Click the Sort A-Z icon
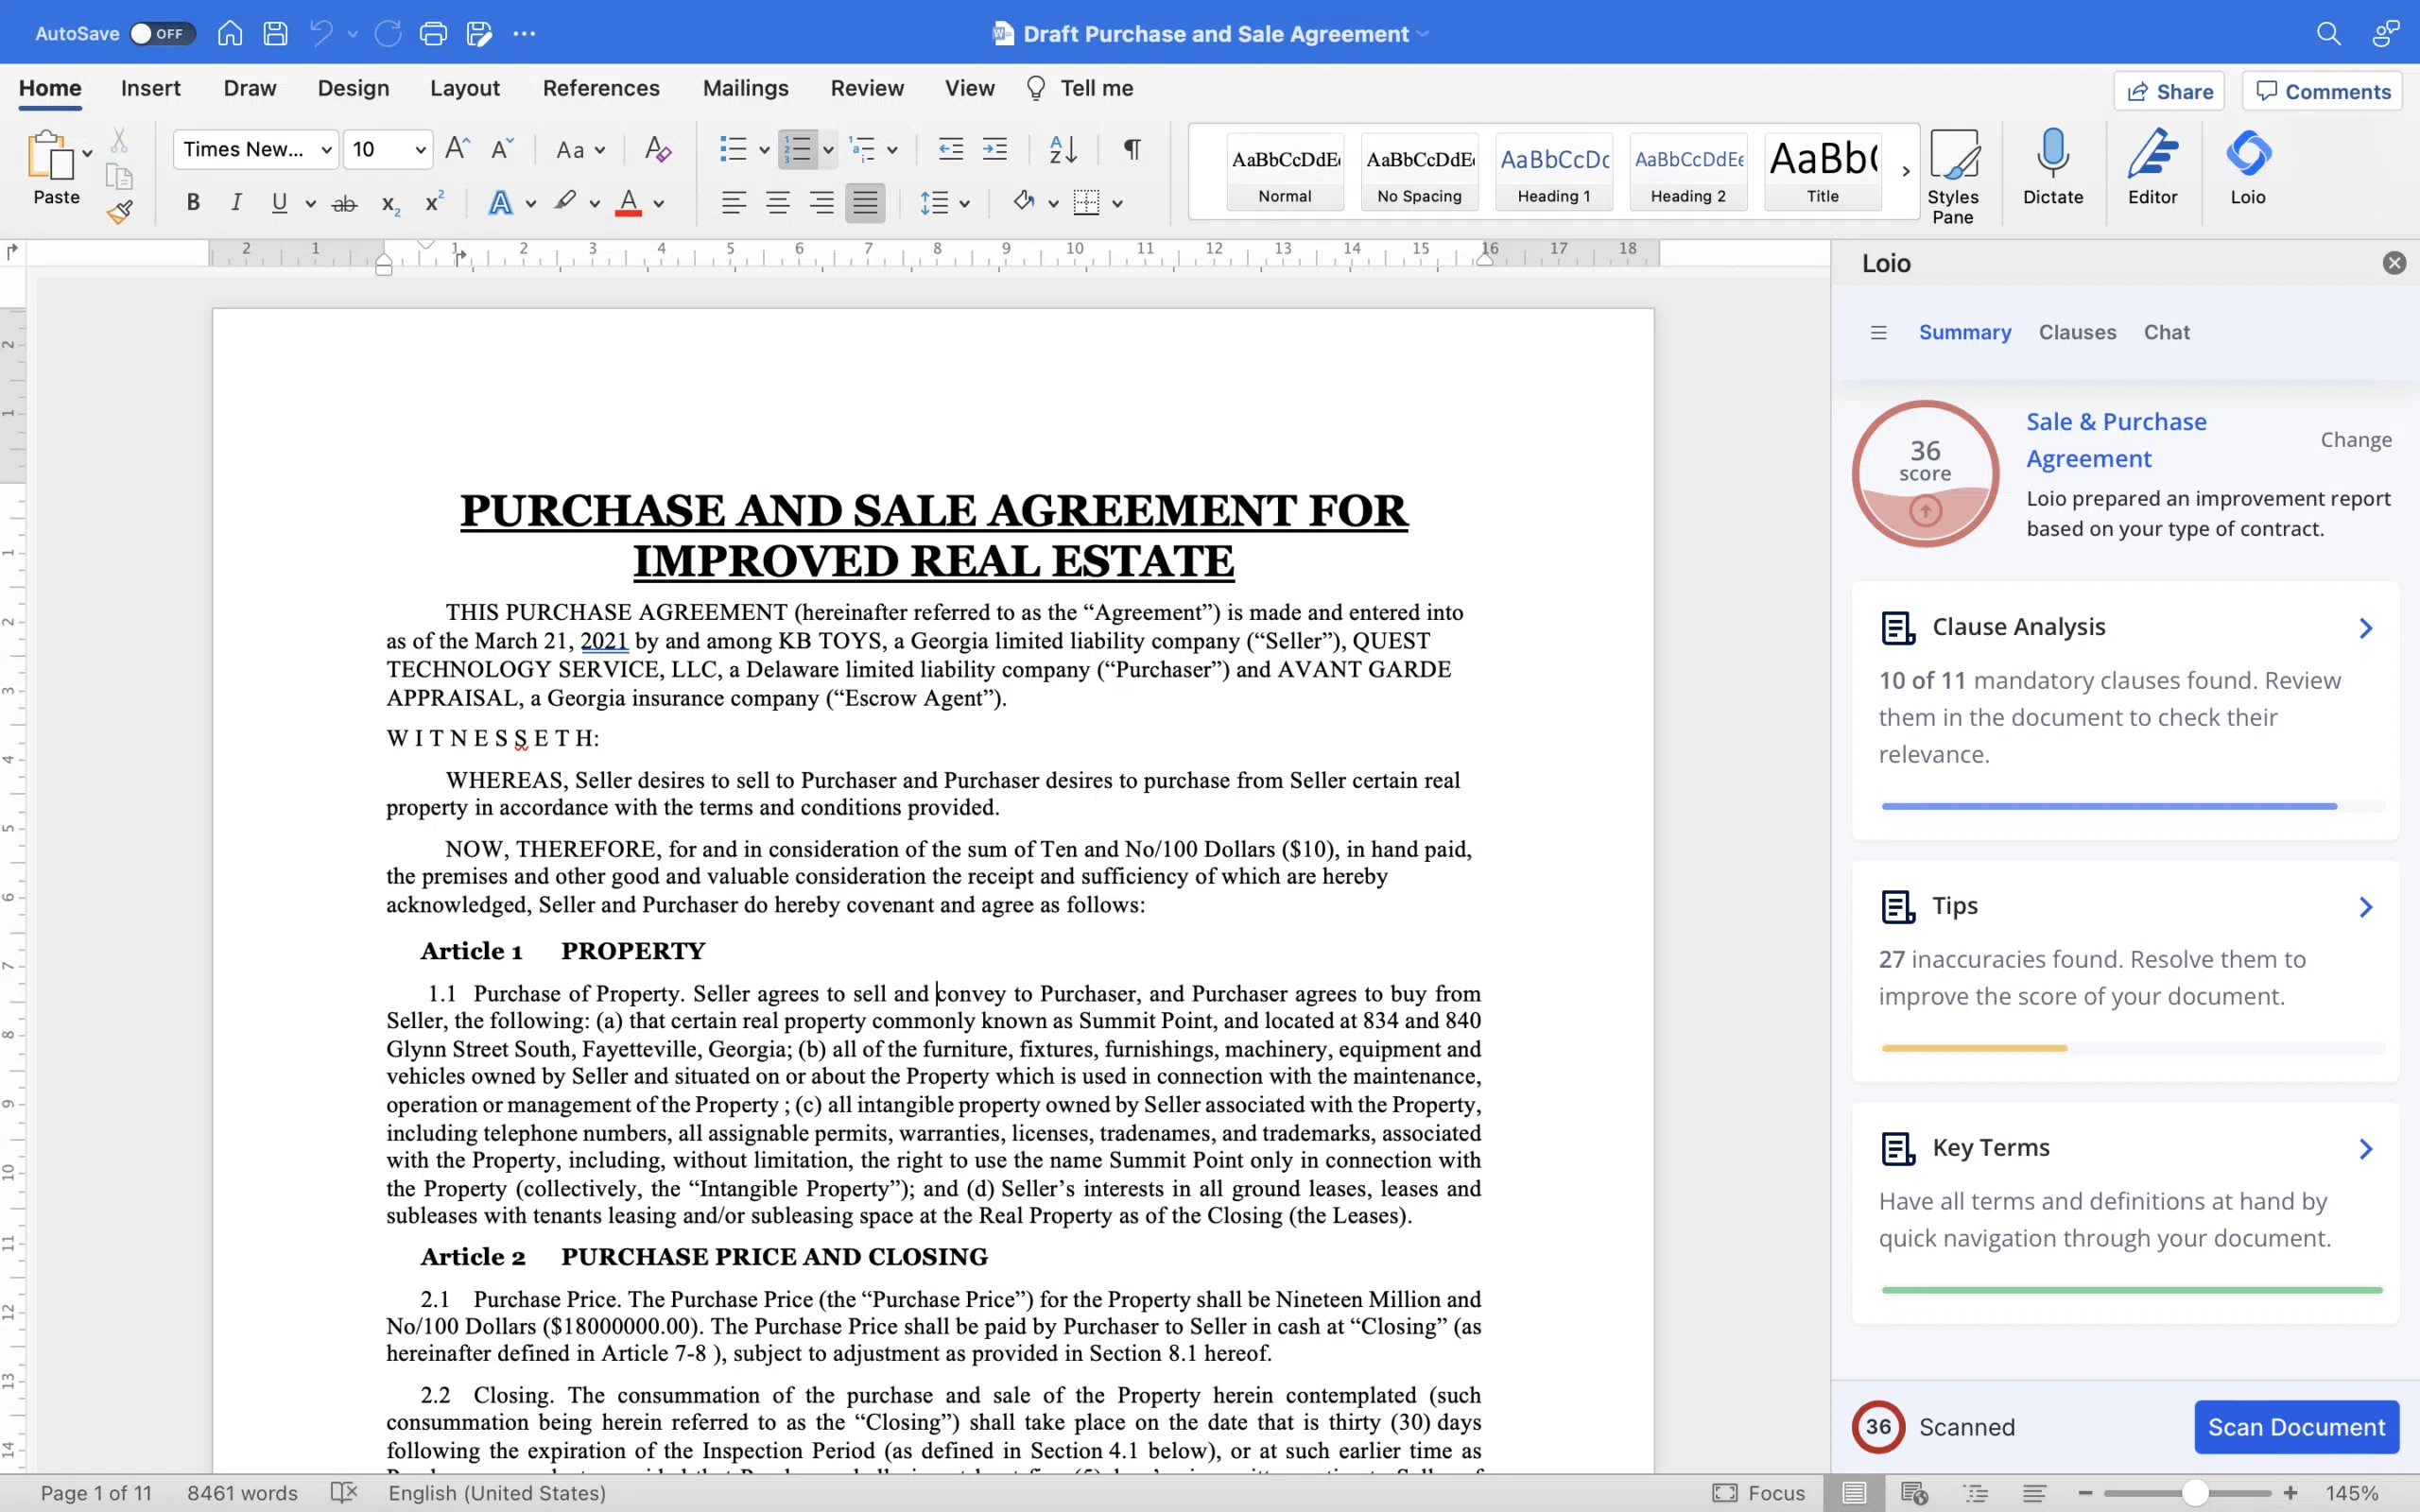The height and width of the screenshot is (1512, 2420). click(x=1062, y=149)
